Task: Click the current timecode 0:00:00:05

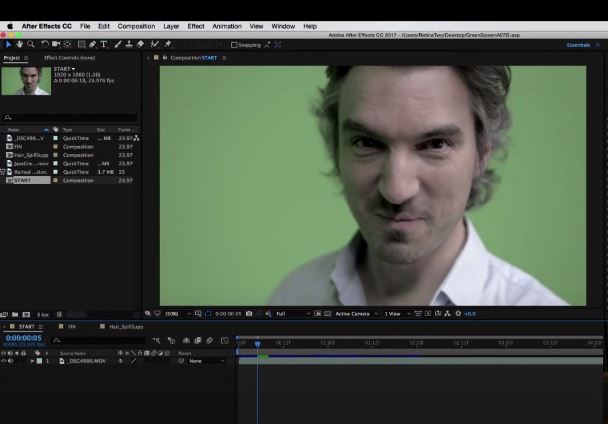Action: (24, 338)
